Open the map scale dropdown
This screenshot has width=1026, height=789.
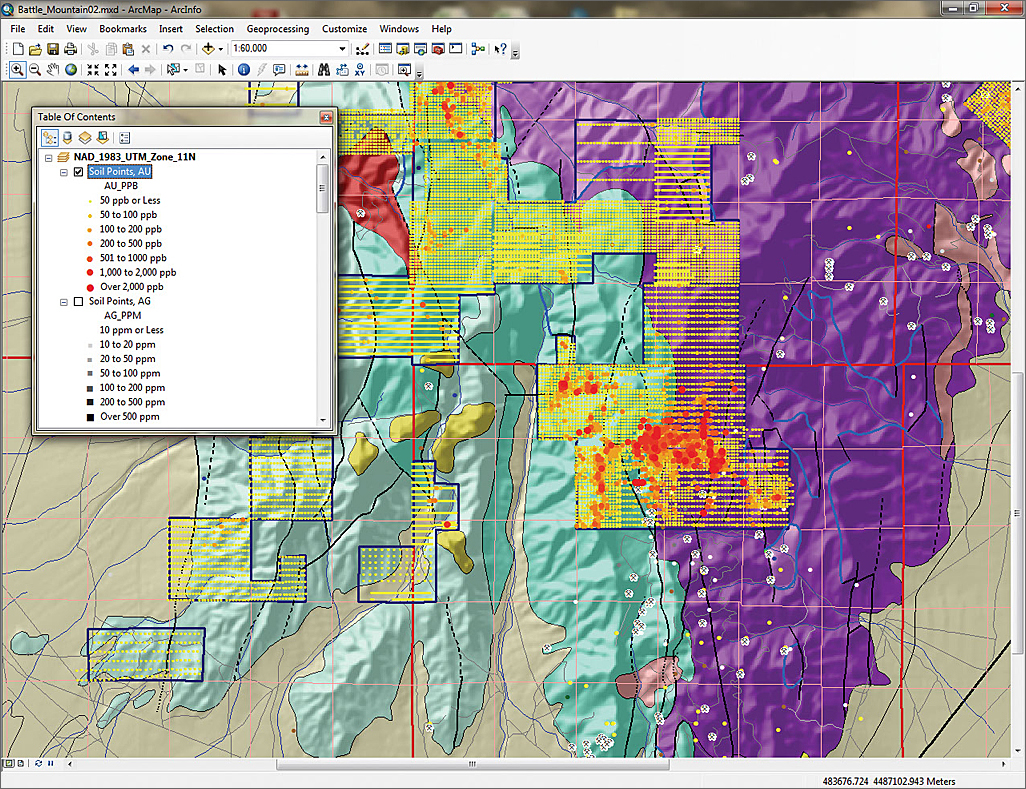pyautogui.click(x=342, y=49)
